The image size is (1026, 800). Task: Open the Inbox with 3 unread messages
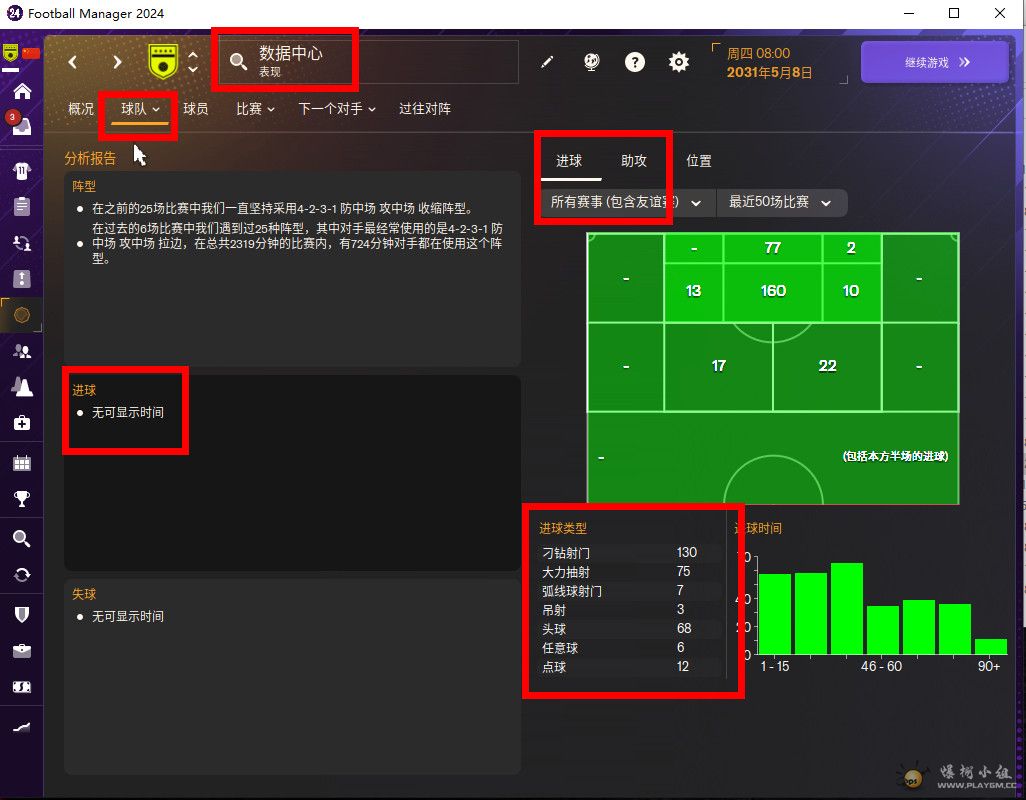(x=22, y=126)
